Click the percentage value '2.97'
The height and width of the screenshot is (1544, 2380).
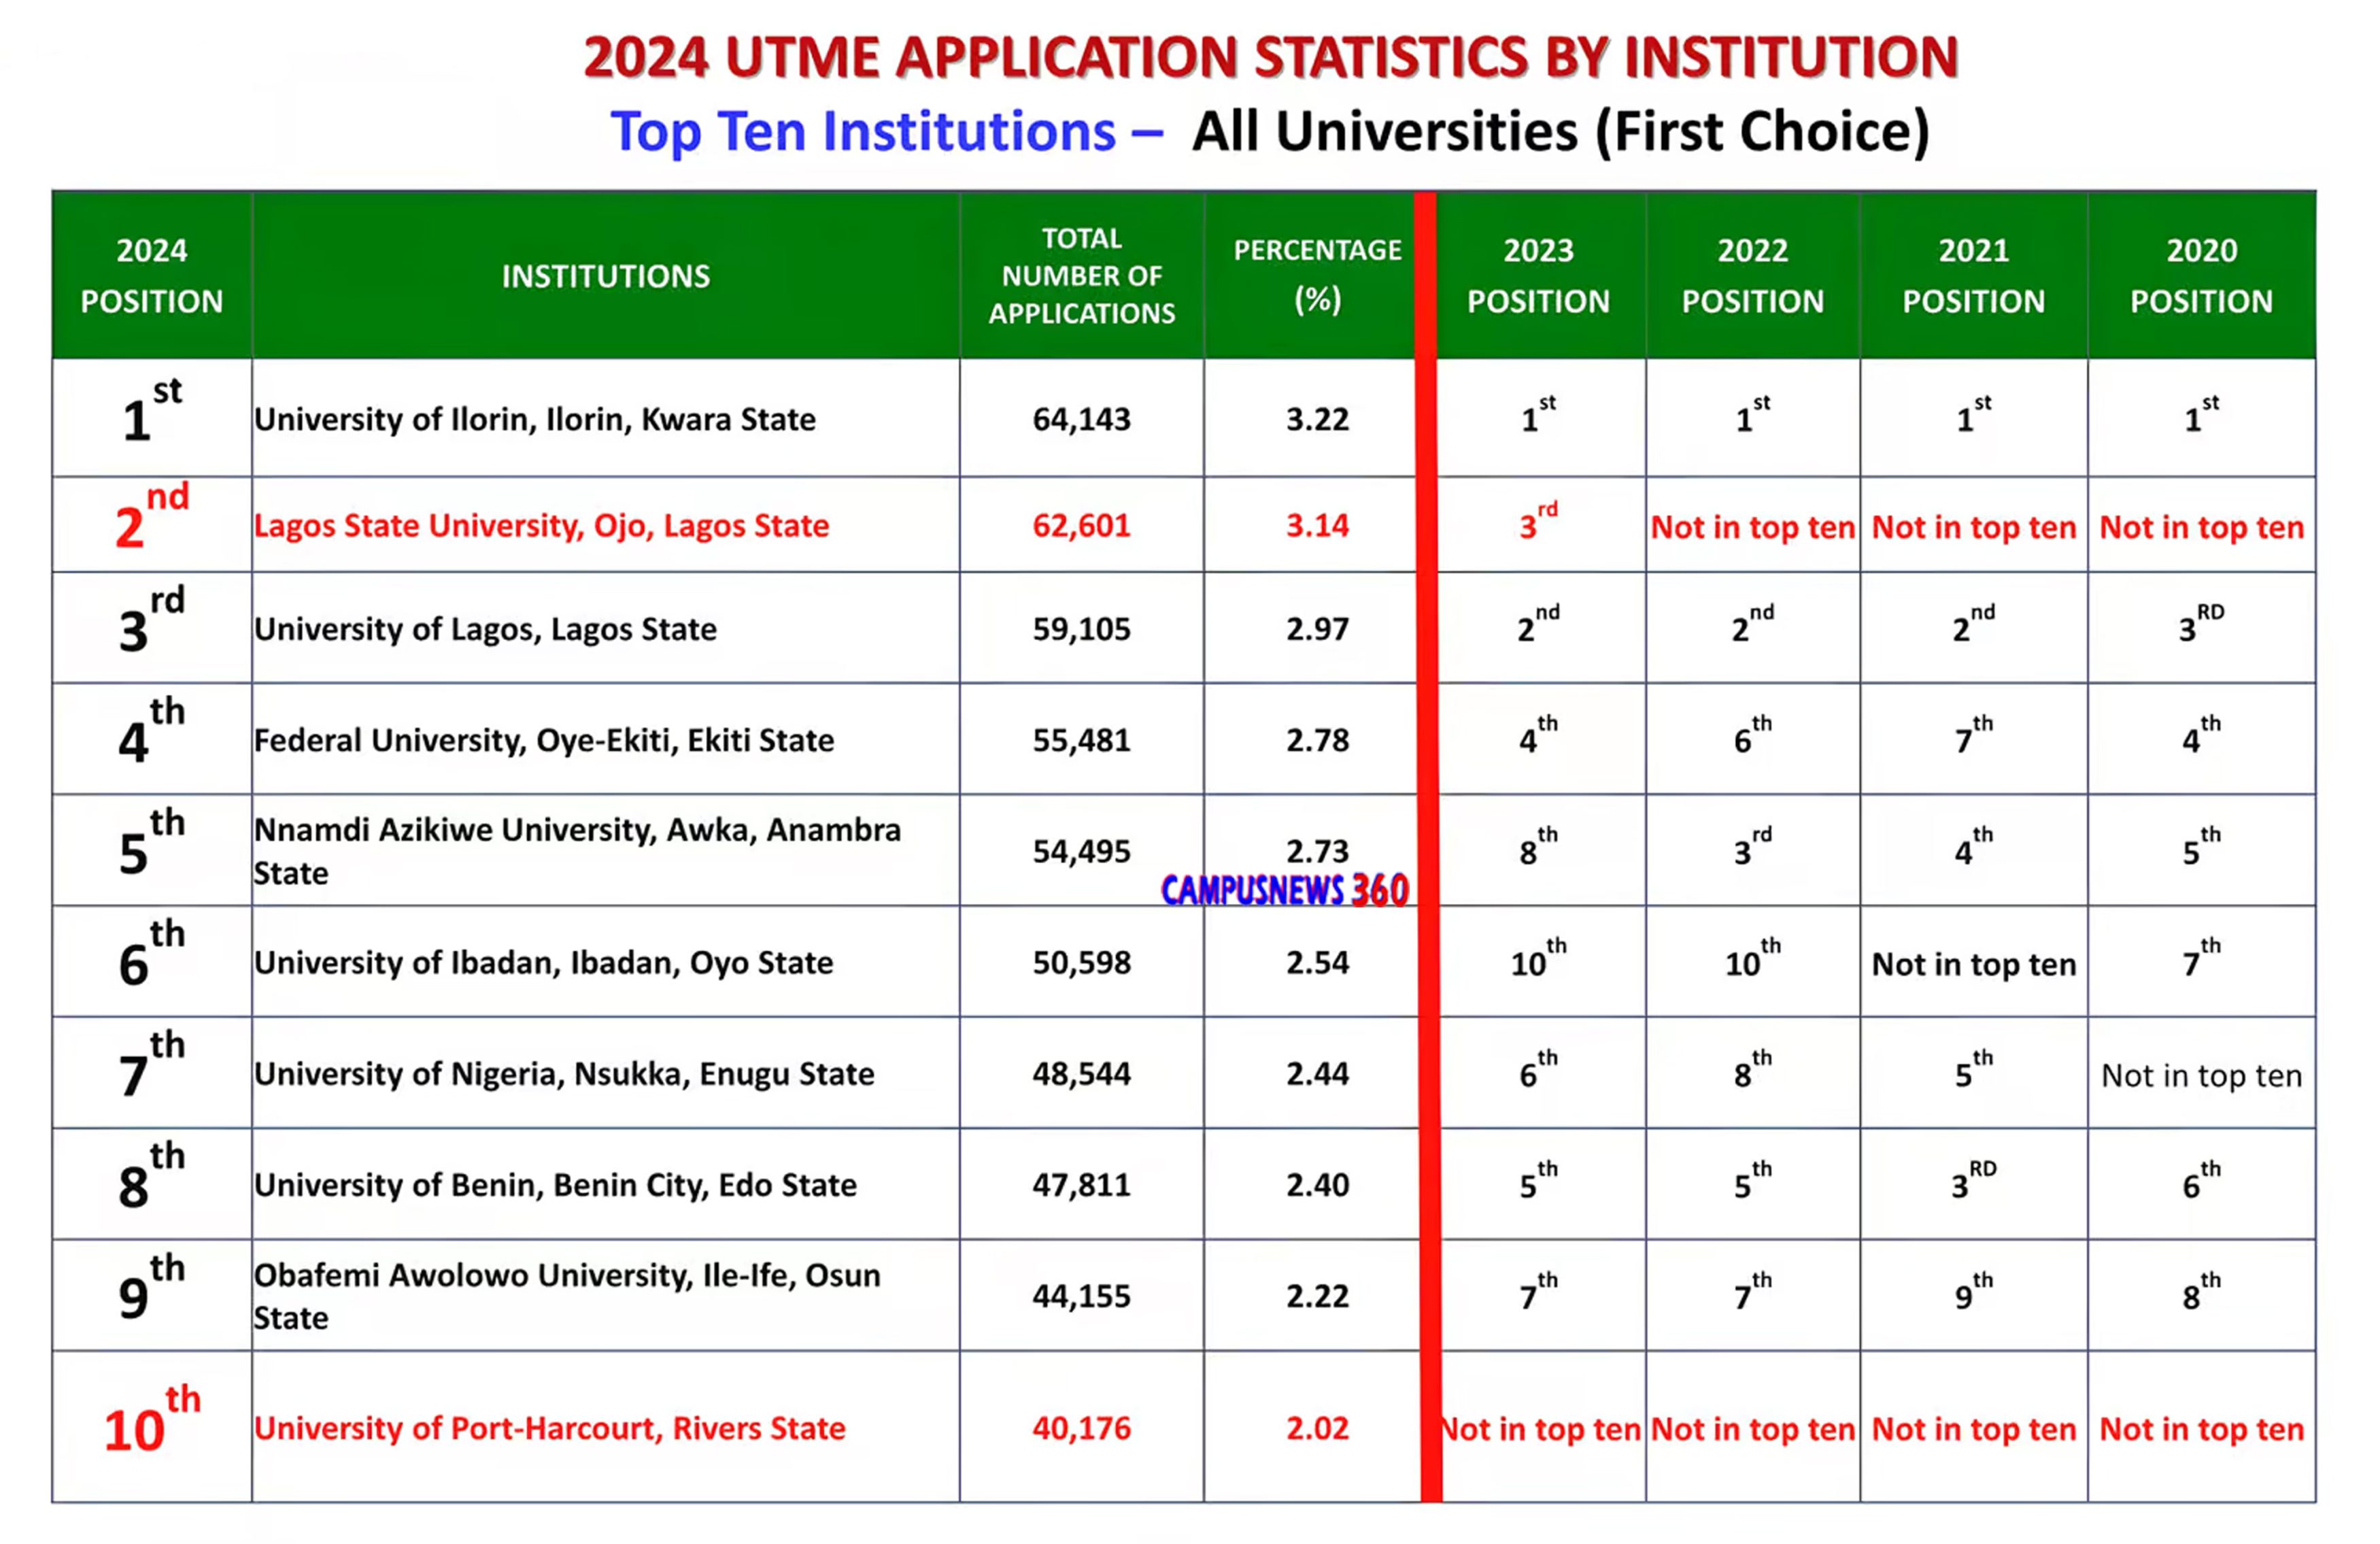pos(1318,629)
